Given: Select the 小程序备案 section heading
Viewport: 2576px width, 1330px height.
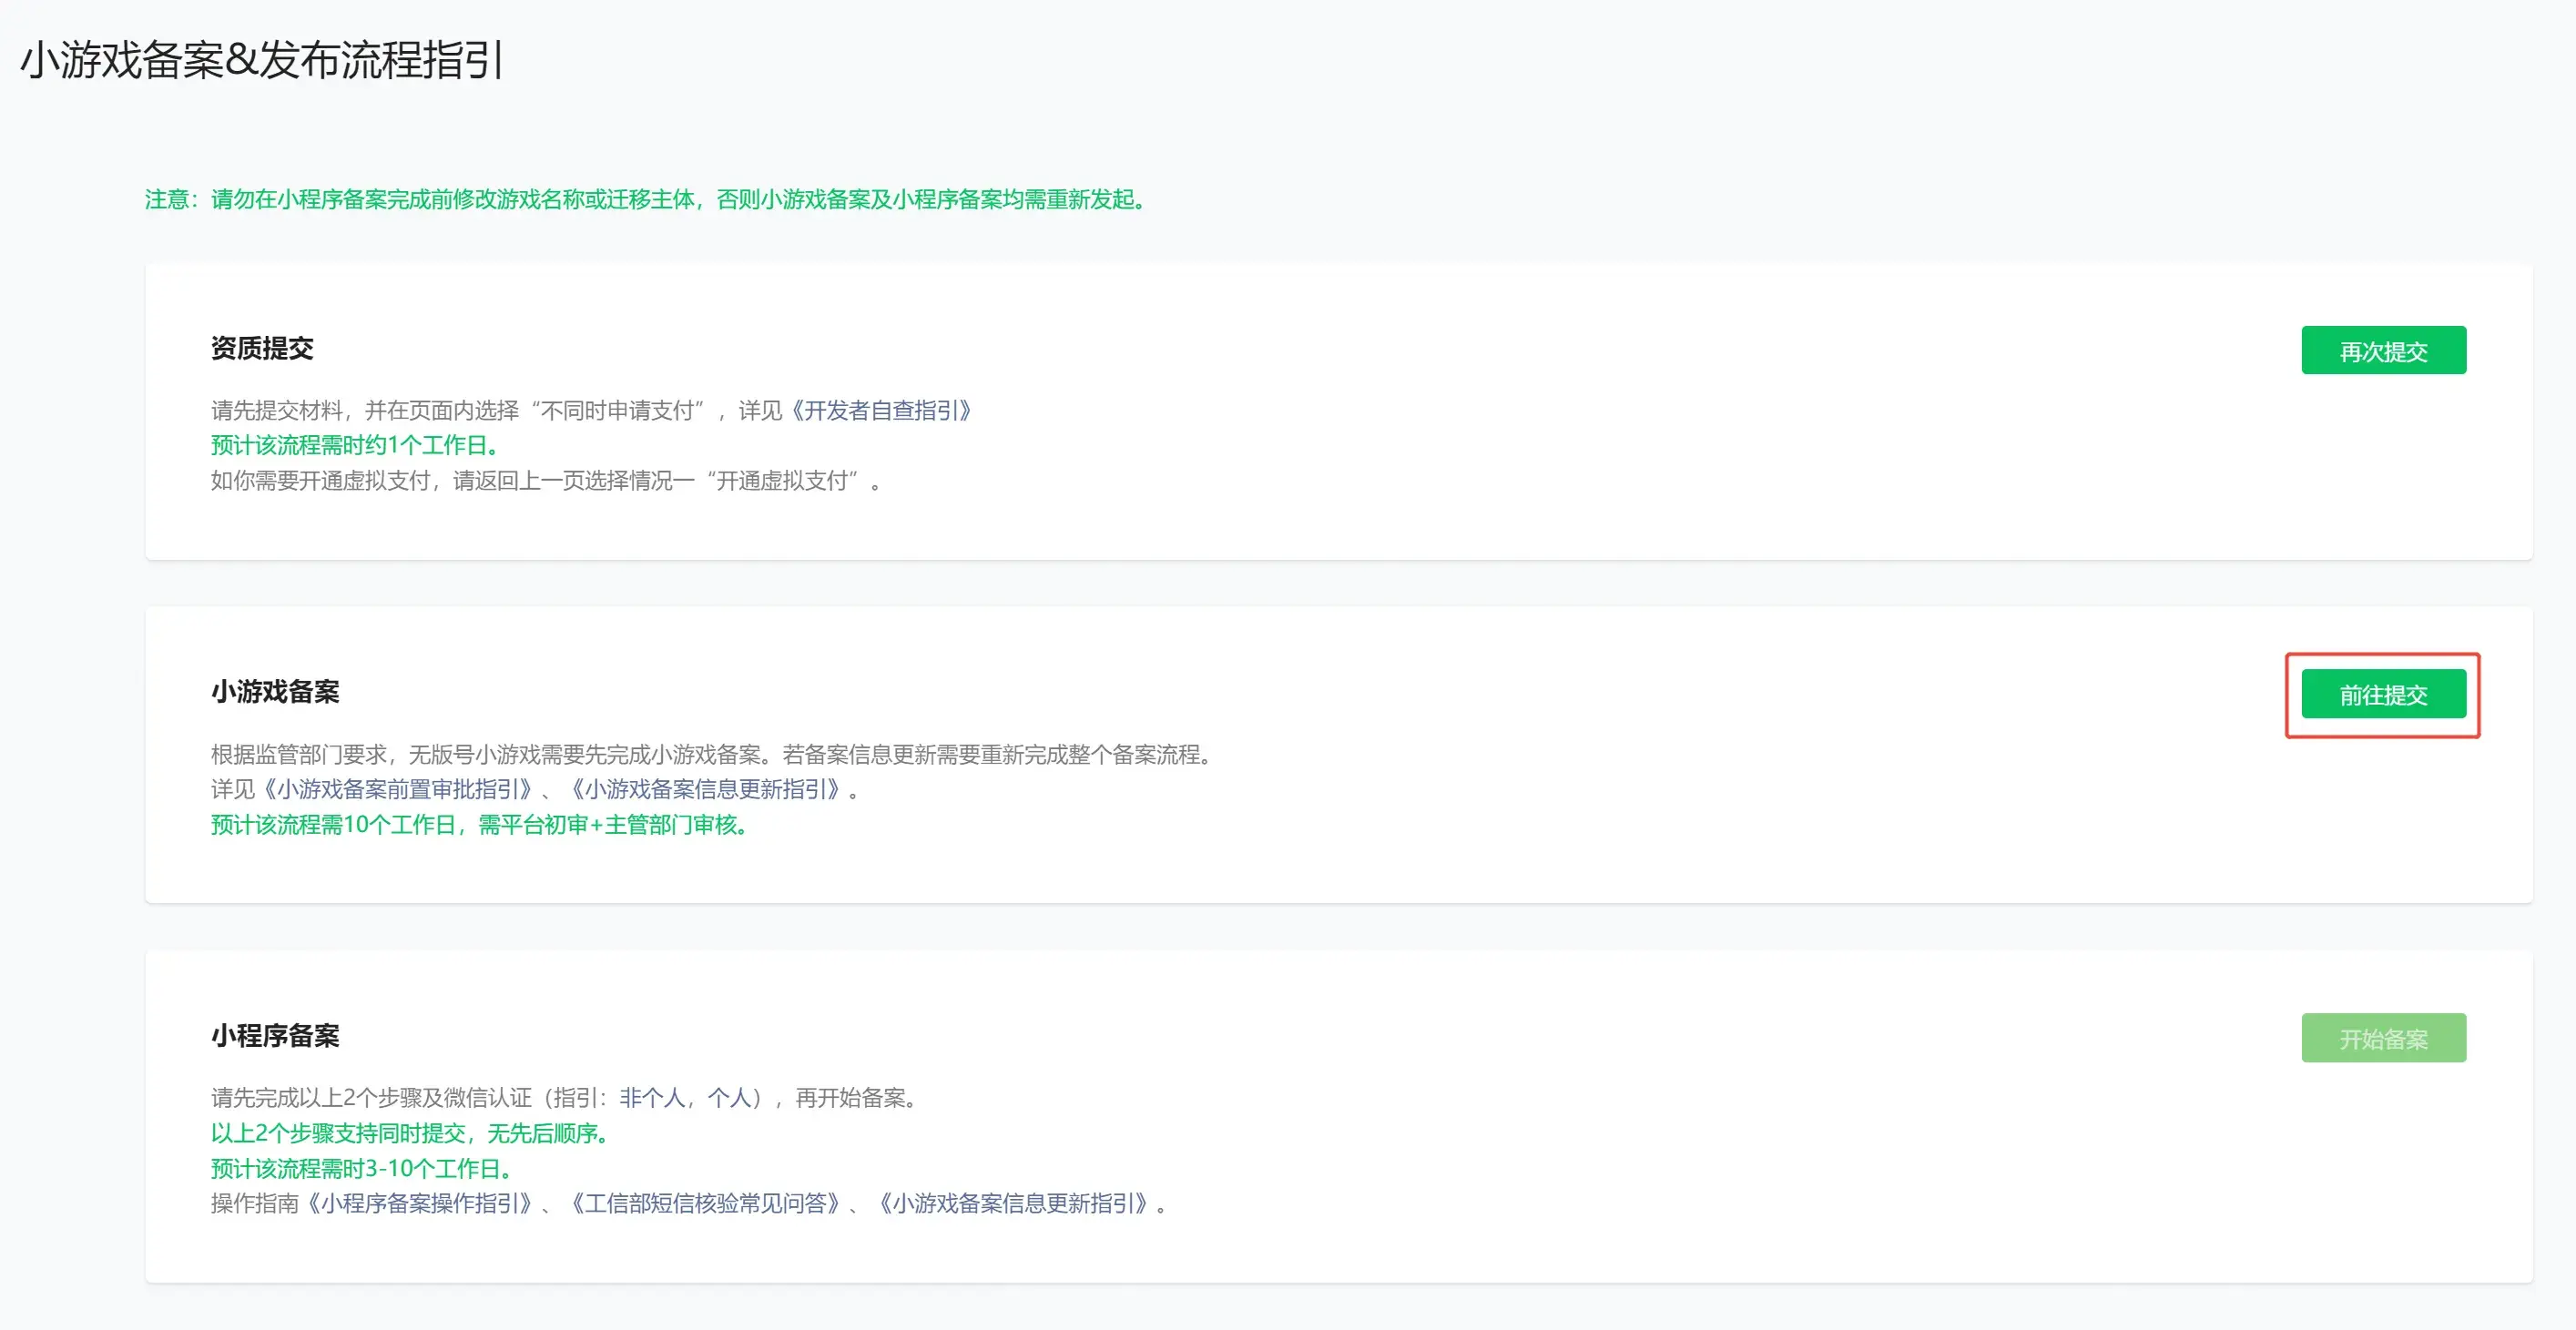Looking at the screenshot, I should pos(275,1035).
